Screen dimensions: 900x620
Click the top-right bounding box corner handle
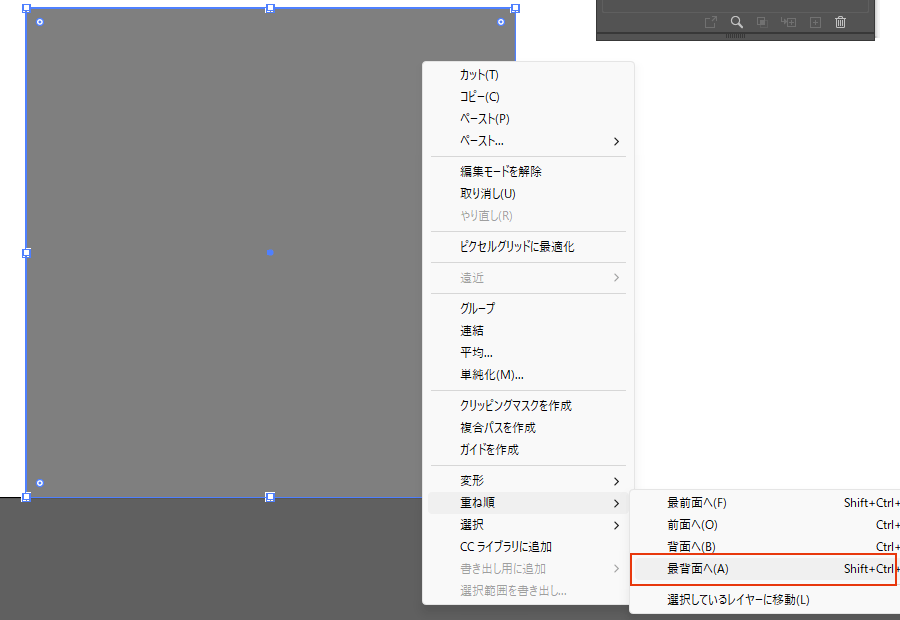coord(515,8)
